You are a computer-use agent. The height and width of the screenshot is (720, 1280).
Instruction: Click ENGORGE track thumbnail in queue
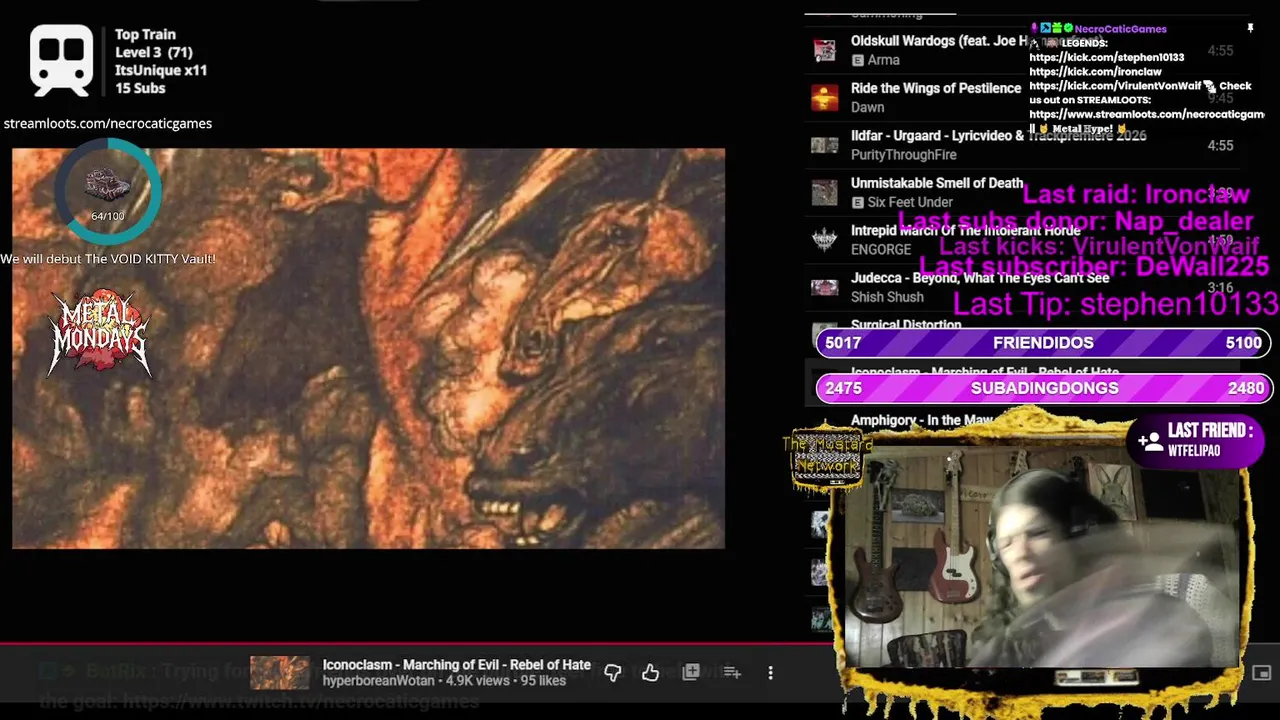tap(824, 240)
